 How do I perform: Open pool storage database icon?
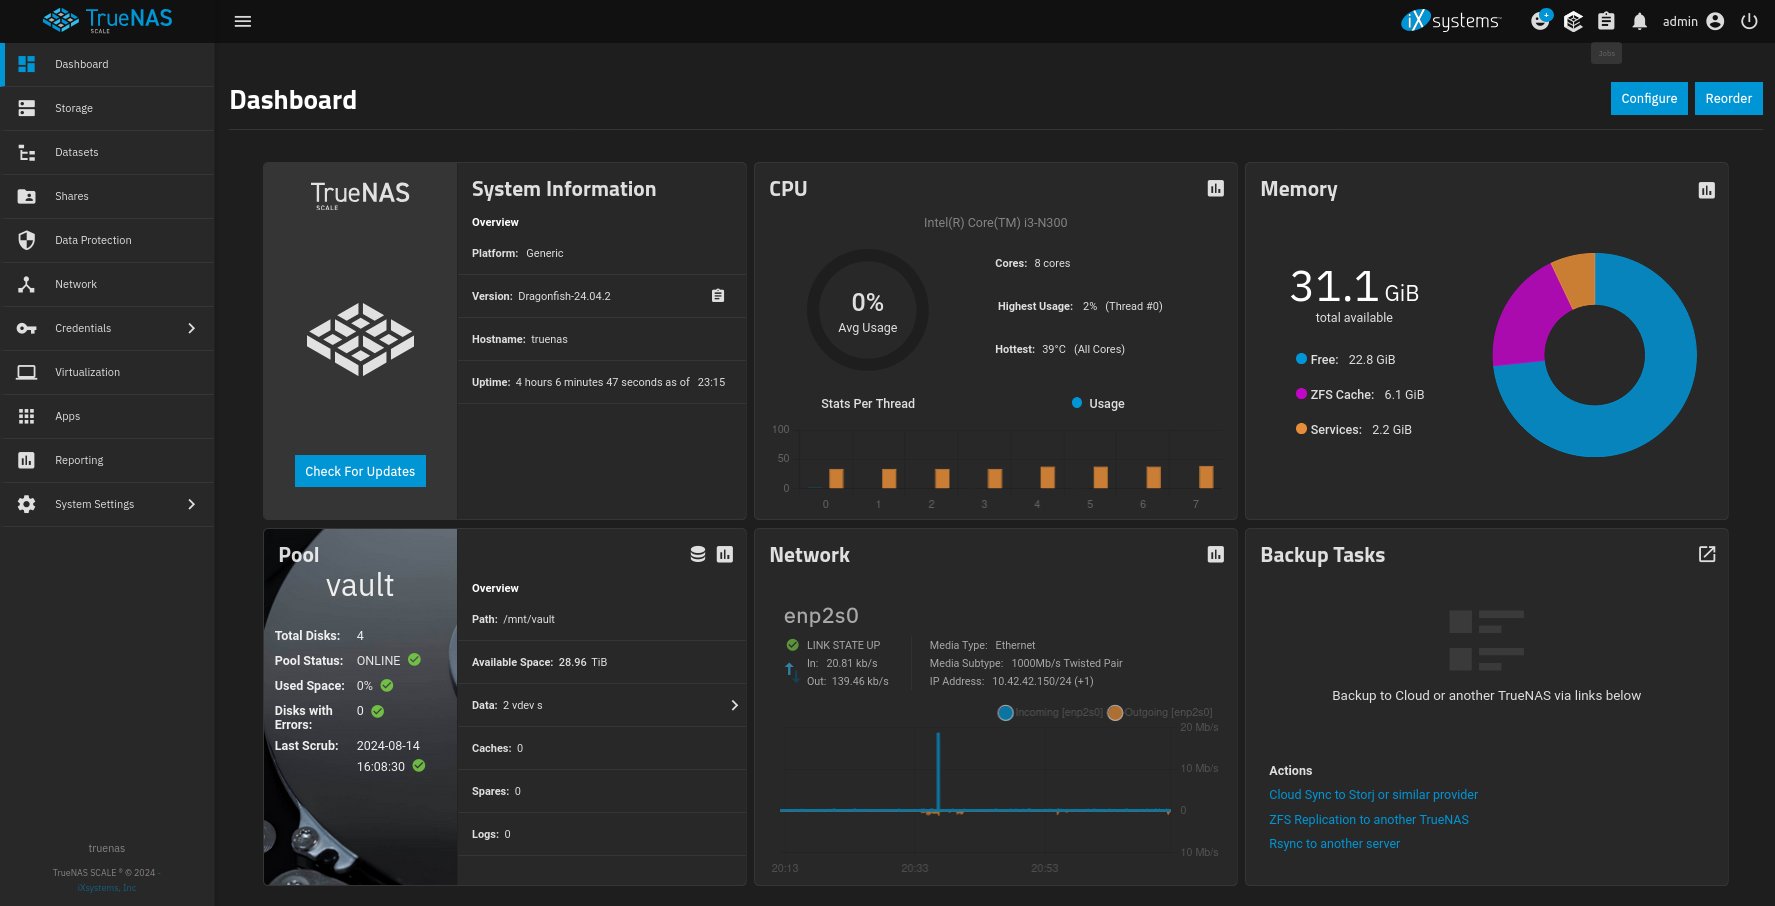tap(698, 554)
